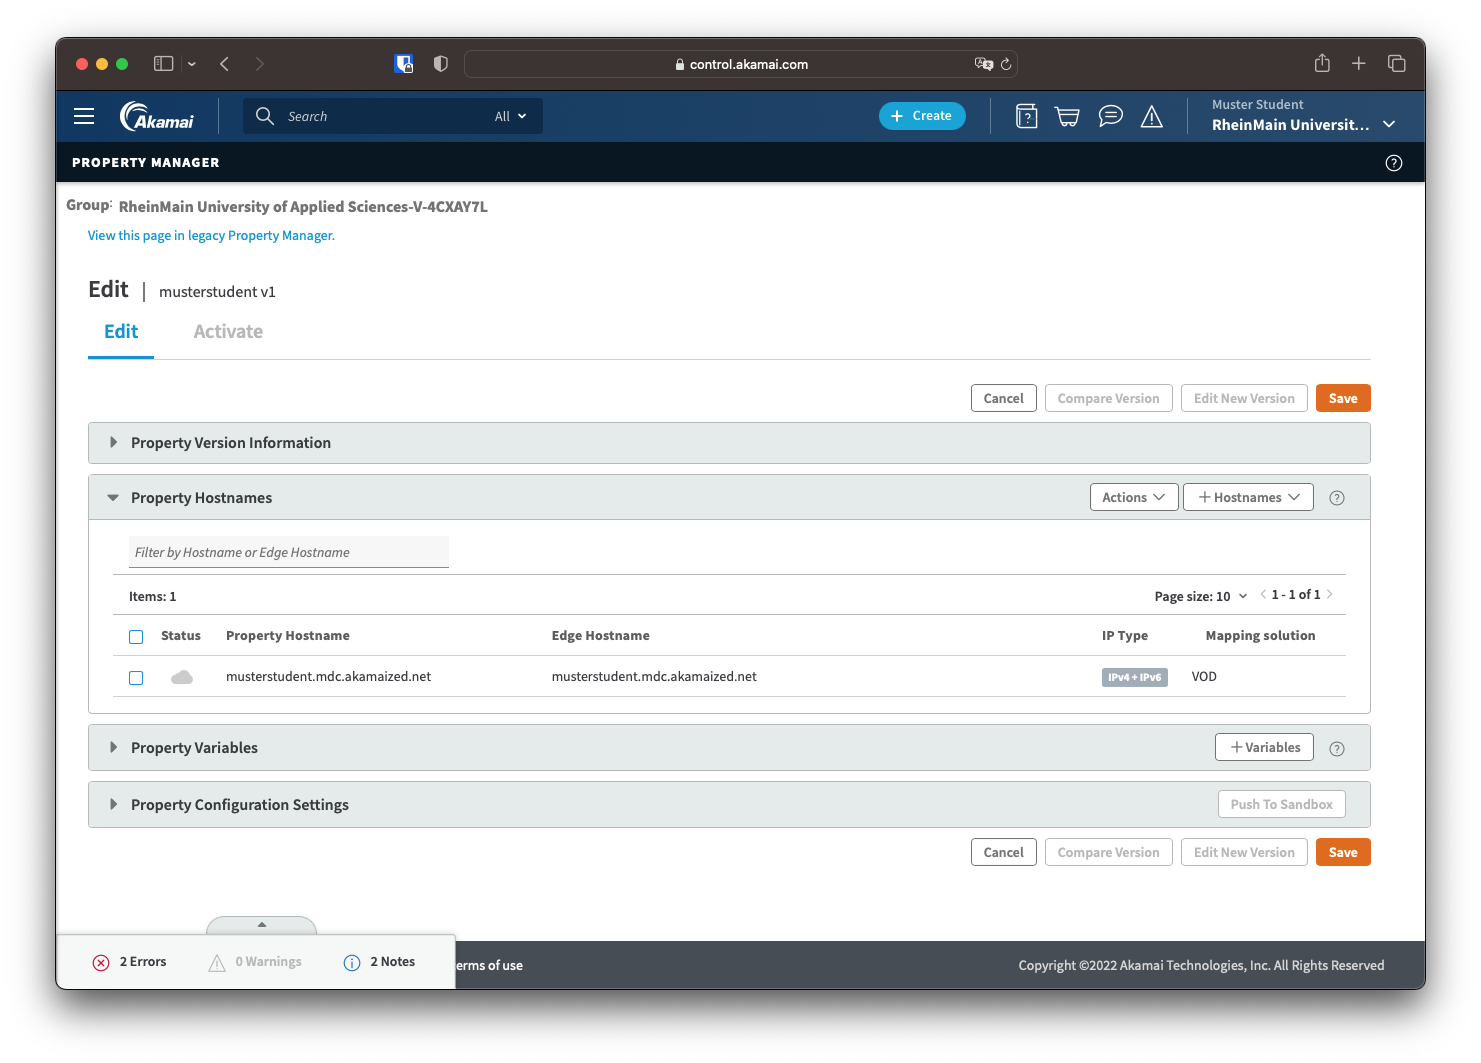
Task: Go to next page of hostnames
Action: (1329, 595)
